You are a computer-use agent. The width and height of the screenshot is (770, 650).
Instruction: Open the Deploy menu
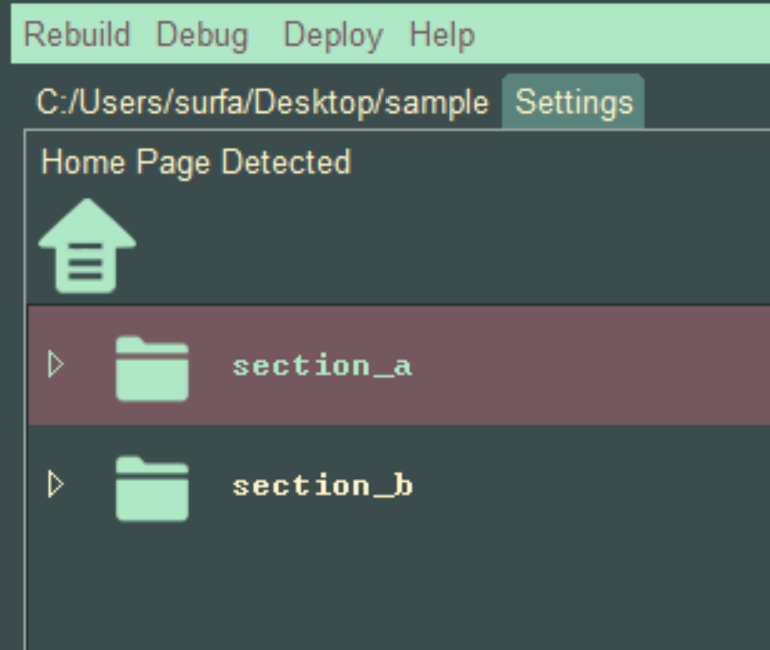pos(333,35)
